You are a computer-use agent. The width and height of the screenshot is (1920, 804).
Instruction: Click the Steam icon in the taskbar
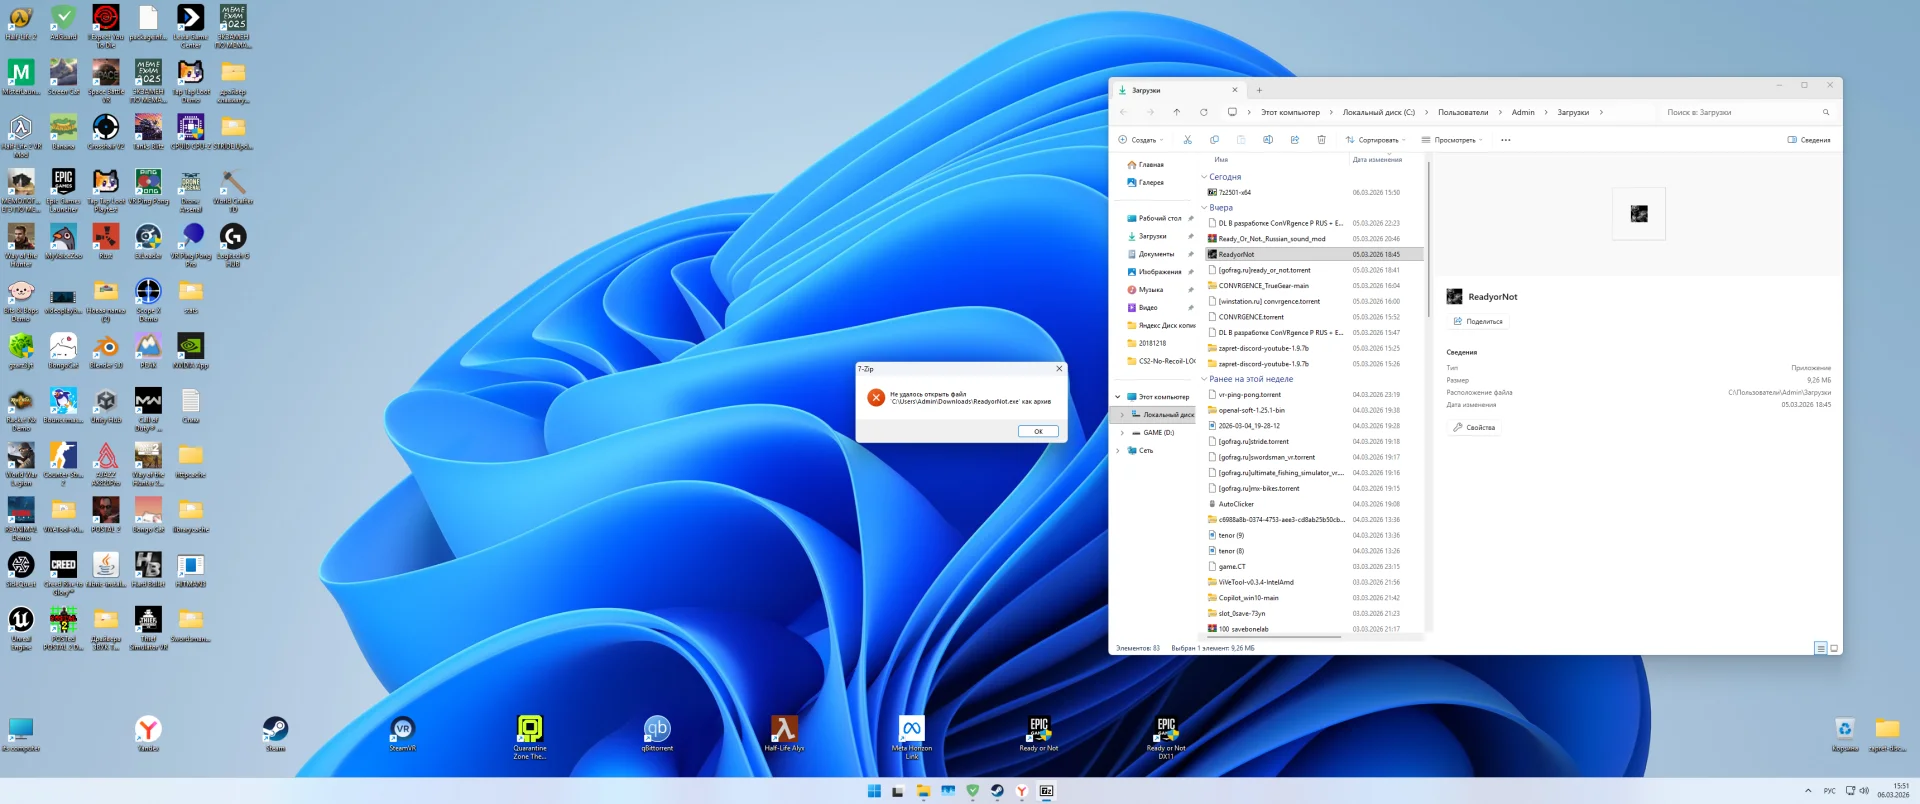click(997, 791)
